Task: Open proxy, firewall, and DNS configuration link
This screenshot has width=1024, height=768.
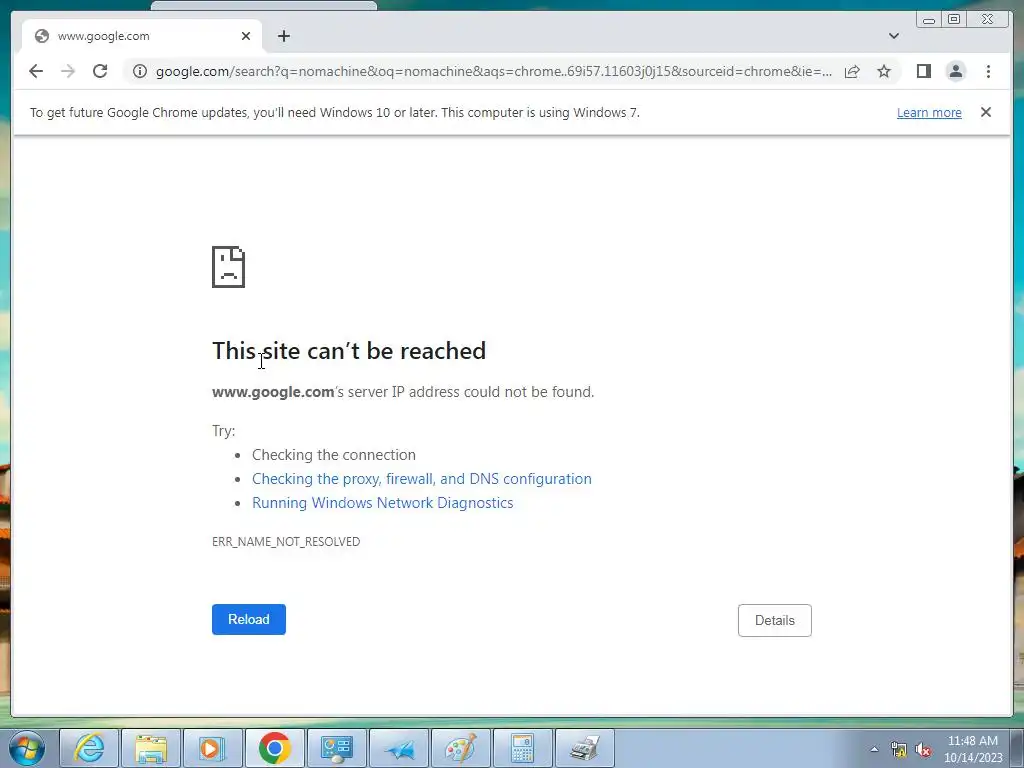Action: [x=422, y=479]
